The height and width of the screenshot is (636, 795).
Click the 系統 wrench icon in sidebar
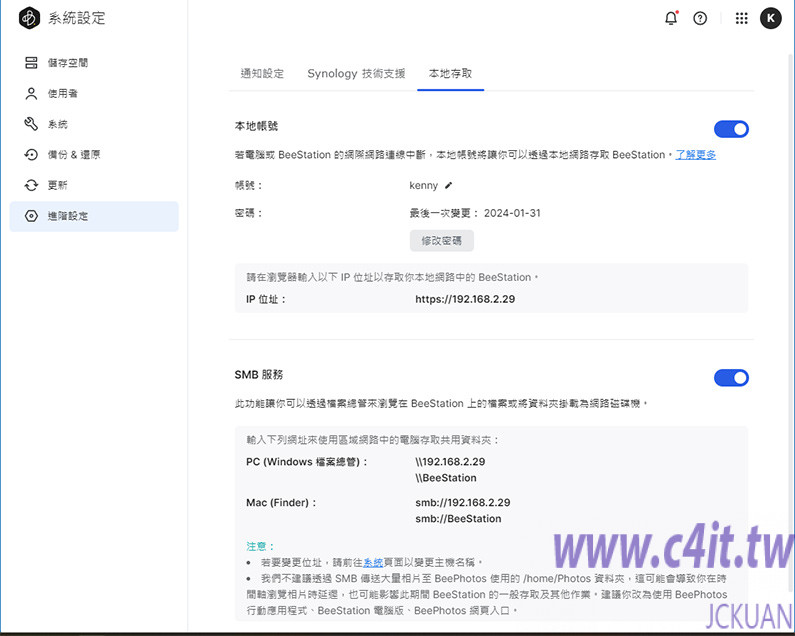[x=31, y=124]
